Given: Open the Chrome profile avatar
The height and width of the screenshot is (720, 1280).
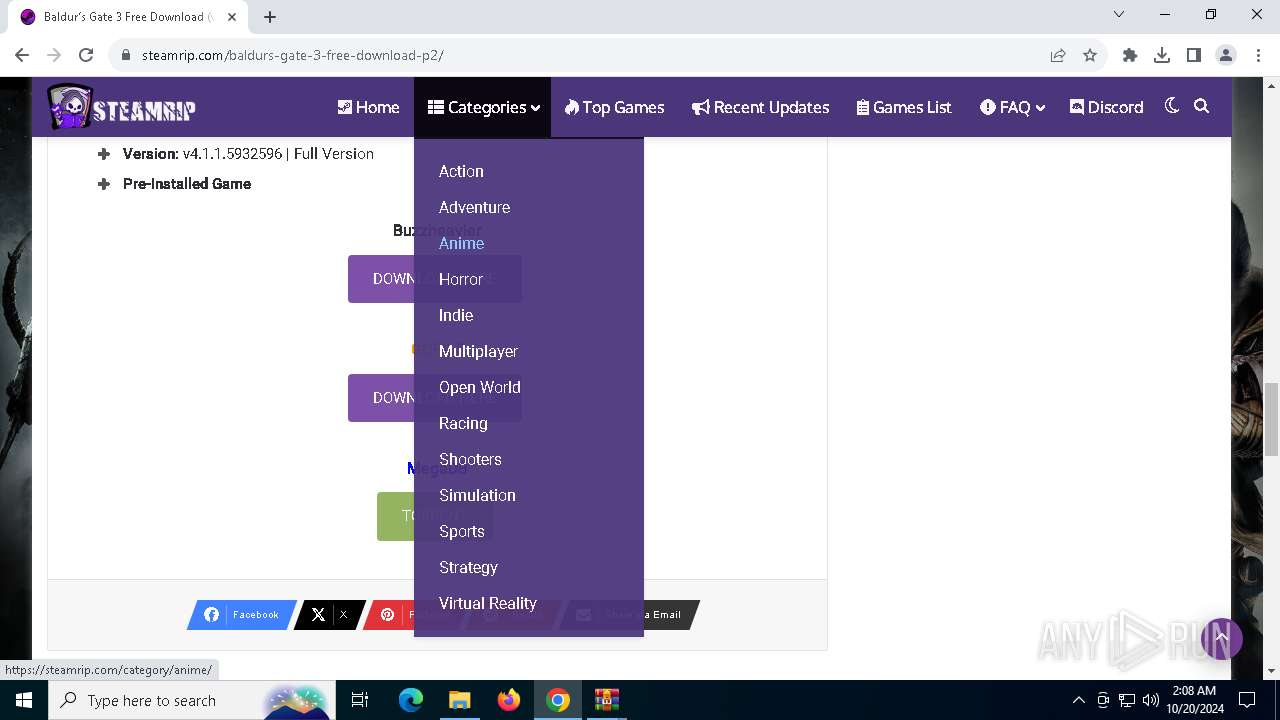Looking at the screenshot, I should pyautogui.click(x=1226, y=55).
